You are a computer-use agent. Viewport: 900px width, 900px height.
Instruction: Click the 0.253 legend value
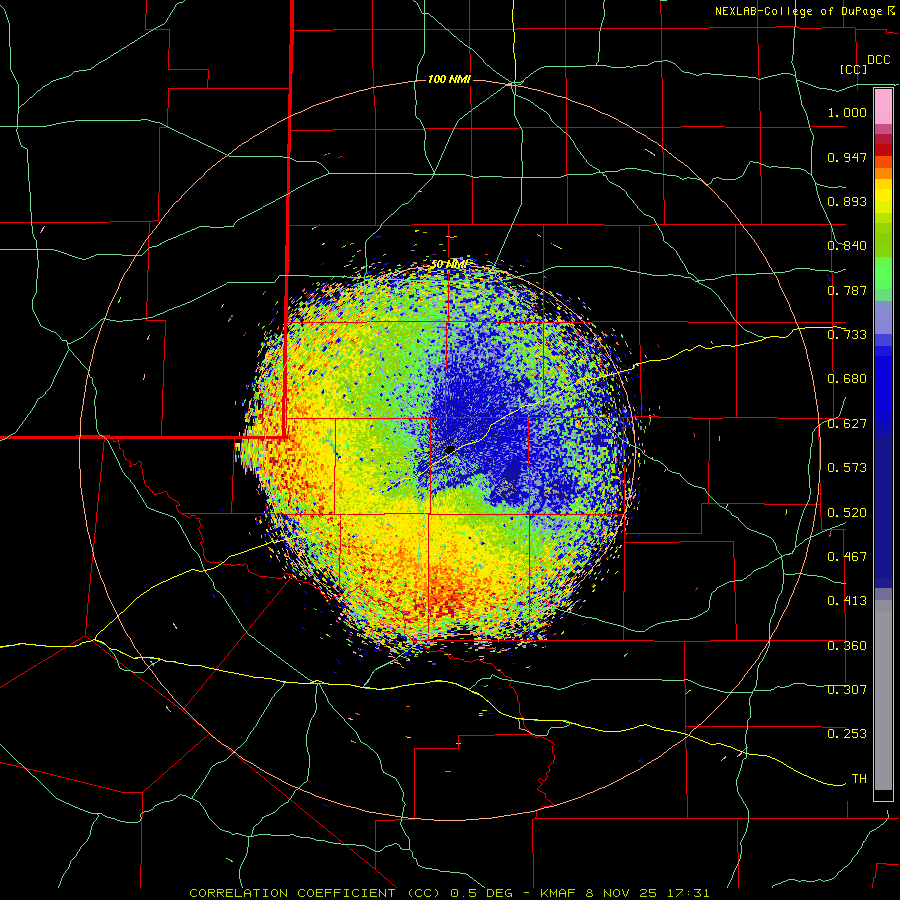pos(847,734)
